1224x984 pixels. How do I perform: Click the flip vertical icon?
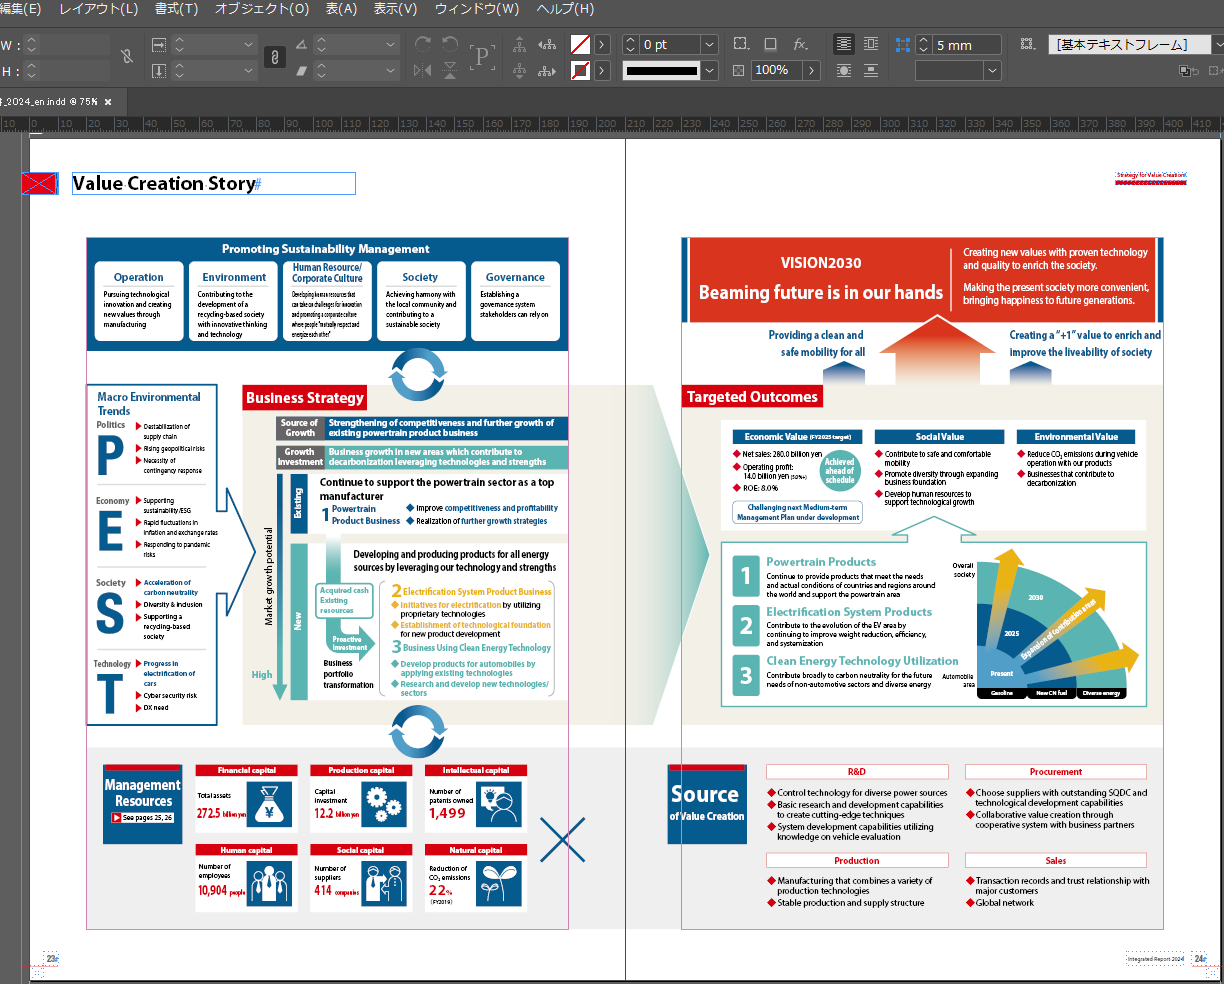[x=451, y=70]
